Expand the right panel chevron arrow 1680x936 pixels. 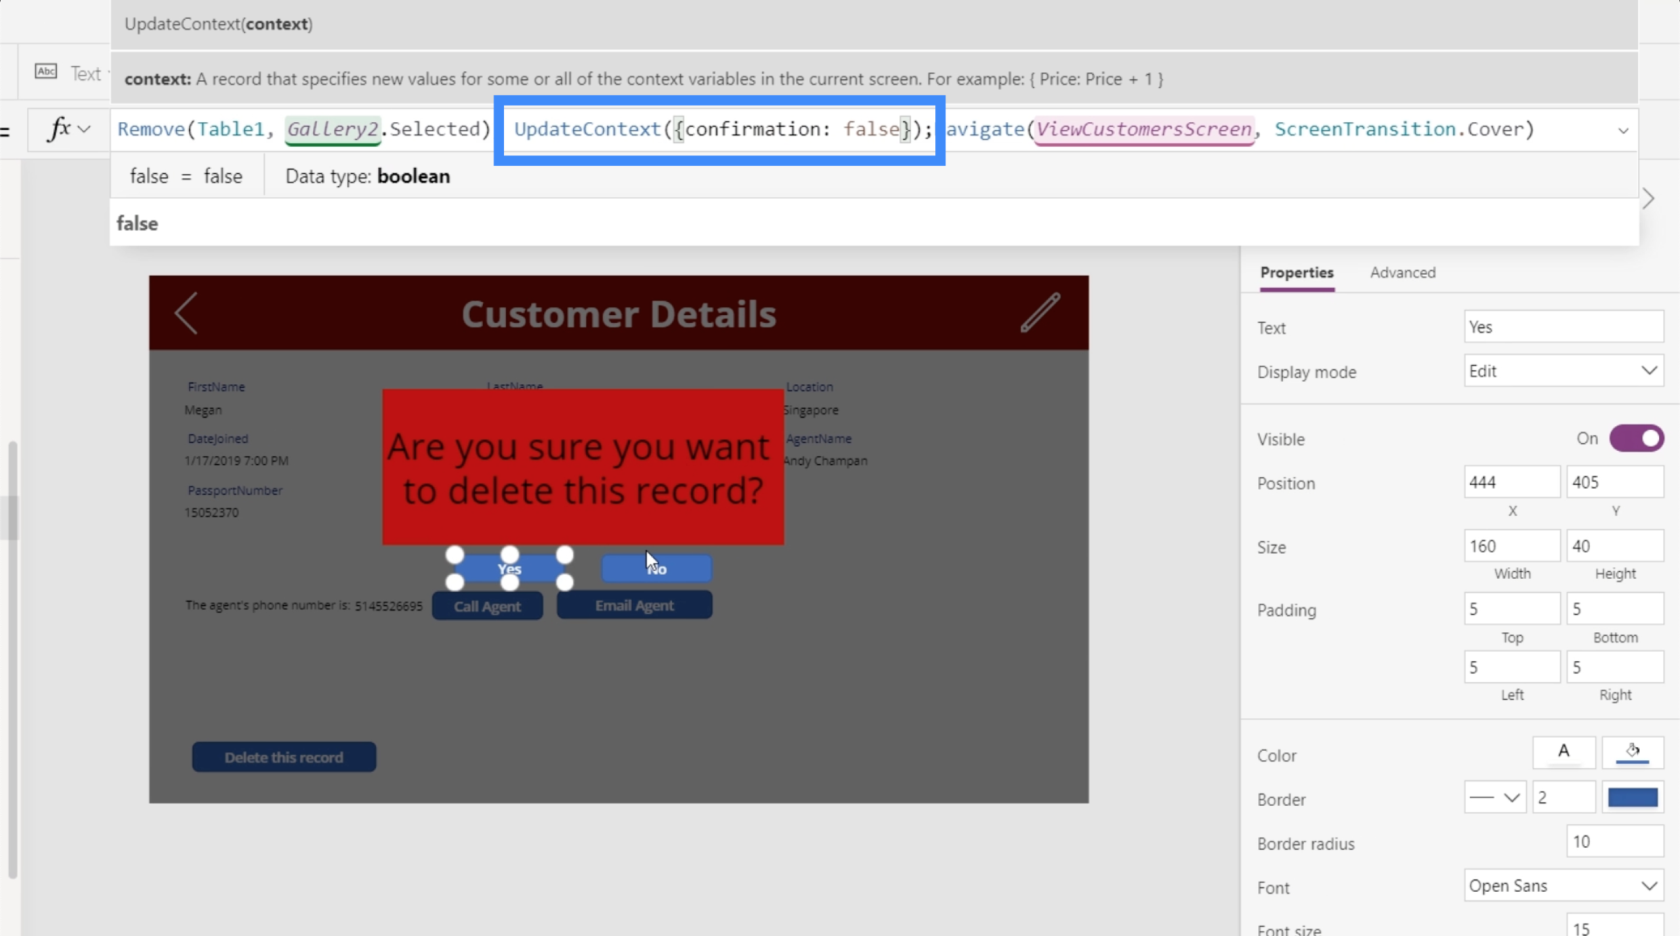click(1648, 199)
